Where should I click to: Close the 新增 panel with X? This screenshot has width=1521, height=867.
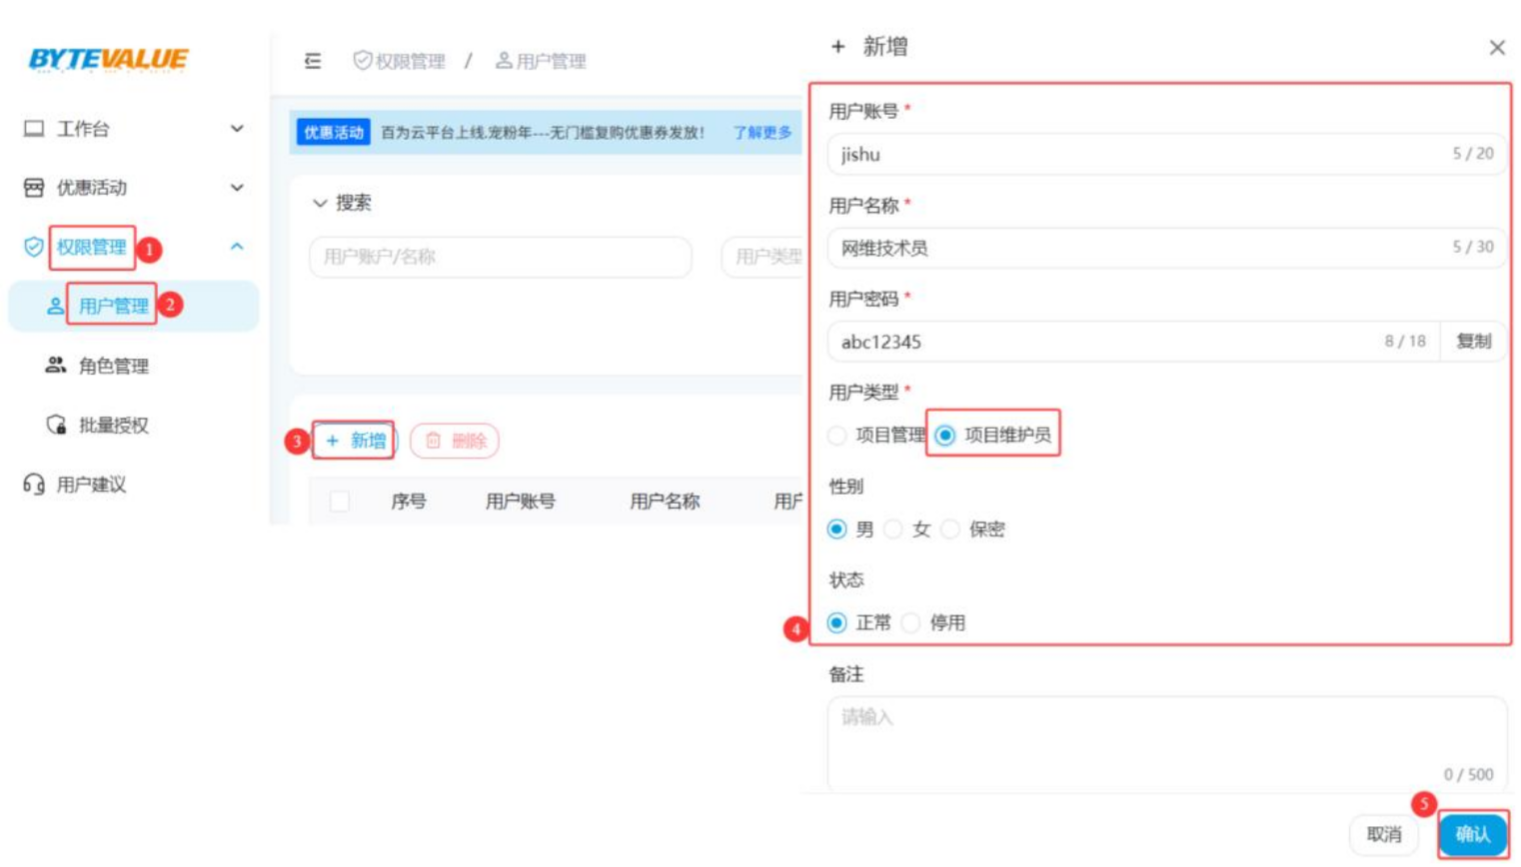pos(1496,48)
